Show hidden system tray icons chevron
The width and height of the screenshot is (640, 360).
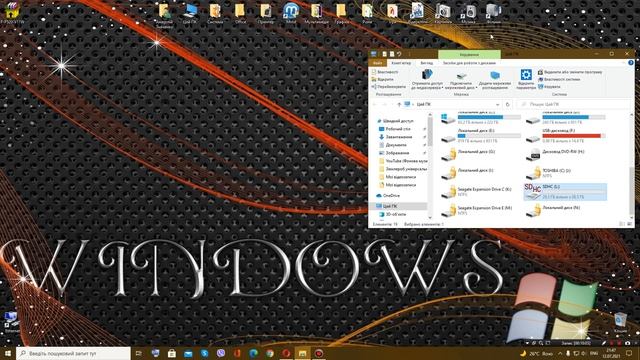point(560,353)
